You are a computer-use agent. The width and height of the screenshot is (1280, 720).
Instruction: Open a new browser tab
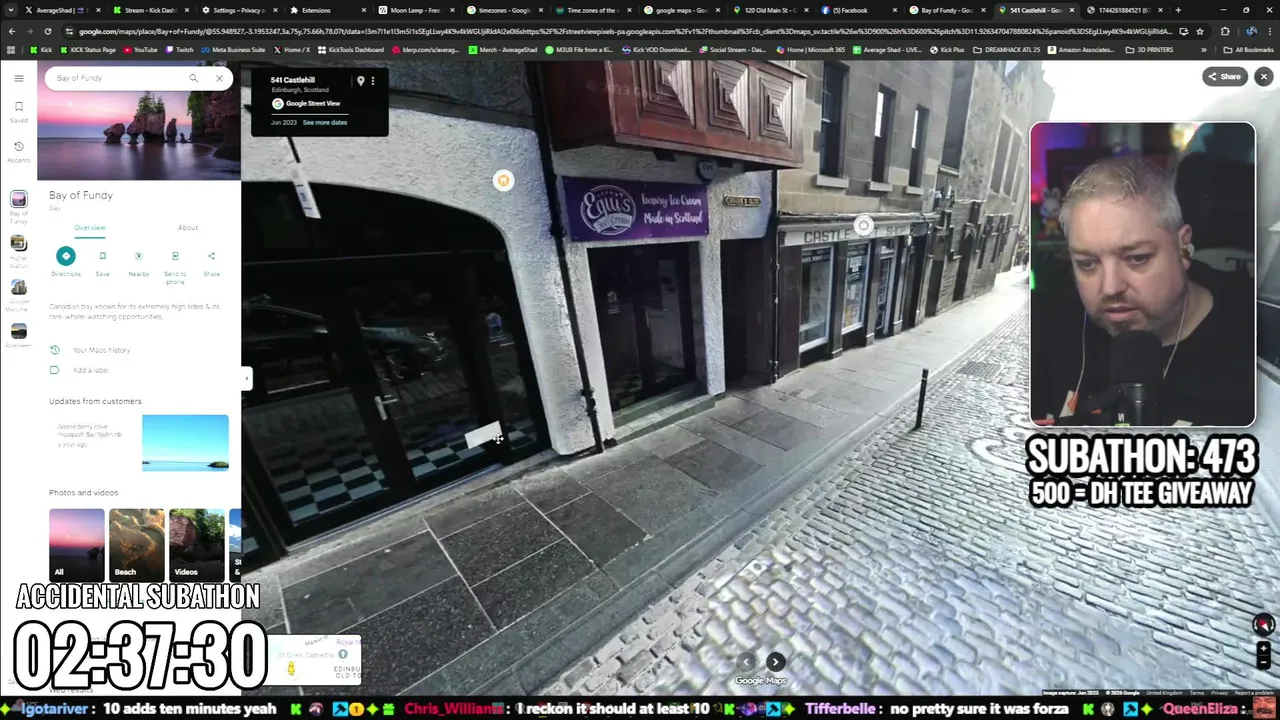point(1178,10)
